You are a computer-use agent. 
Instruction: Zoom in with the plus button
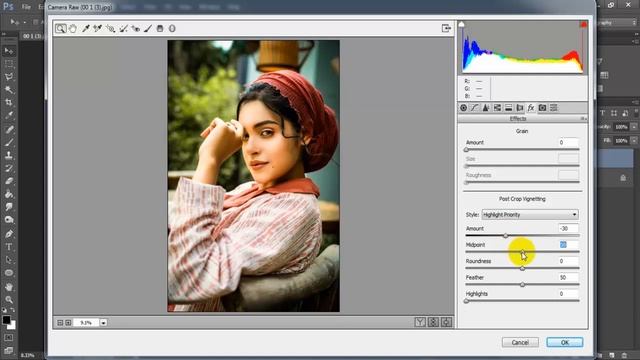pyautogui.click(x=68, y=322)
